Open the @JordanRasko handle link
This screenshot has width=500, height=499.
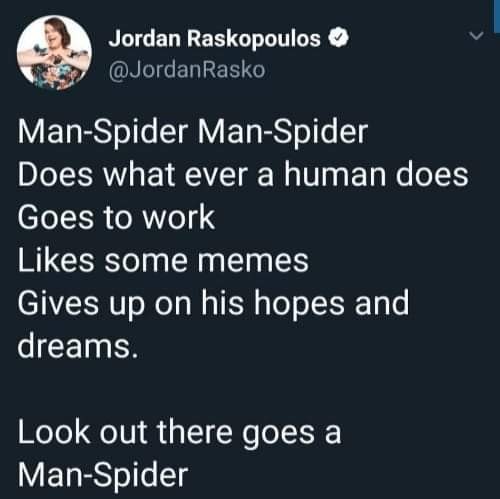(x=187, y=70)
